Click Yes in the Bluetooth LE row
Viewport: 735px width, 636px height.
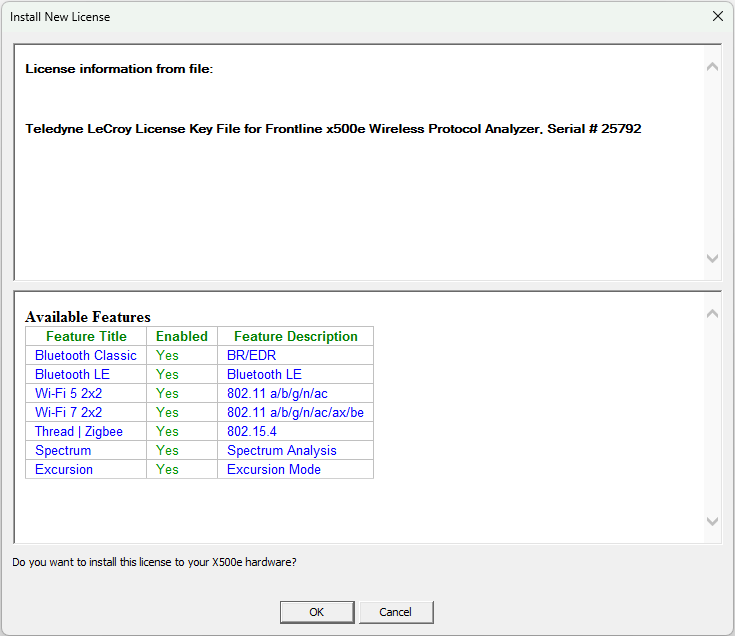coord(167,374)
